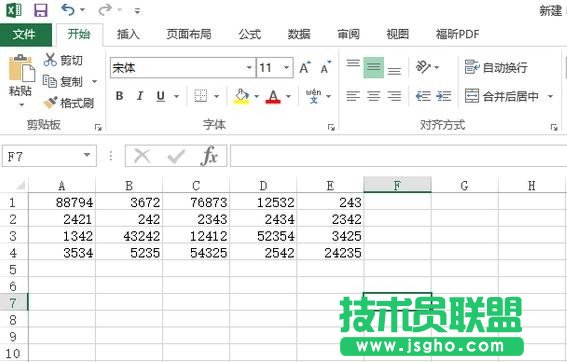Screen dimensions: 567x362
Task: Click Increase Indent icon
Action: 444,96
